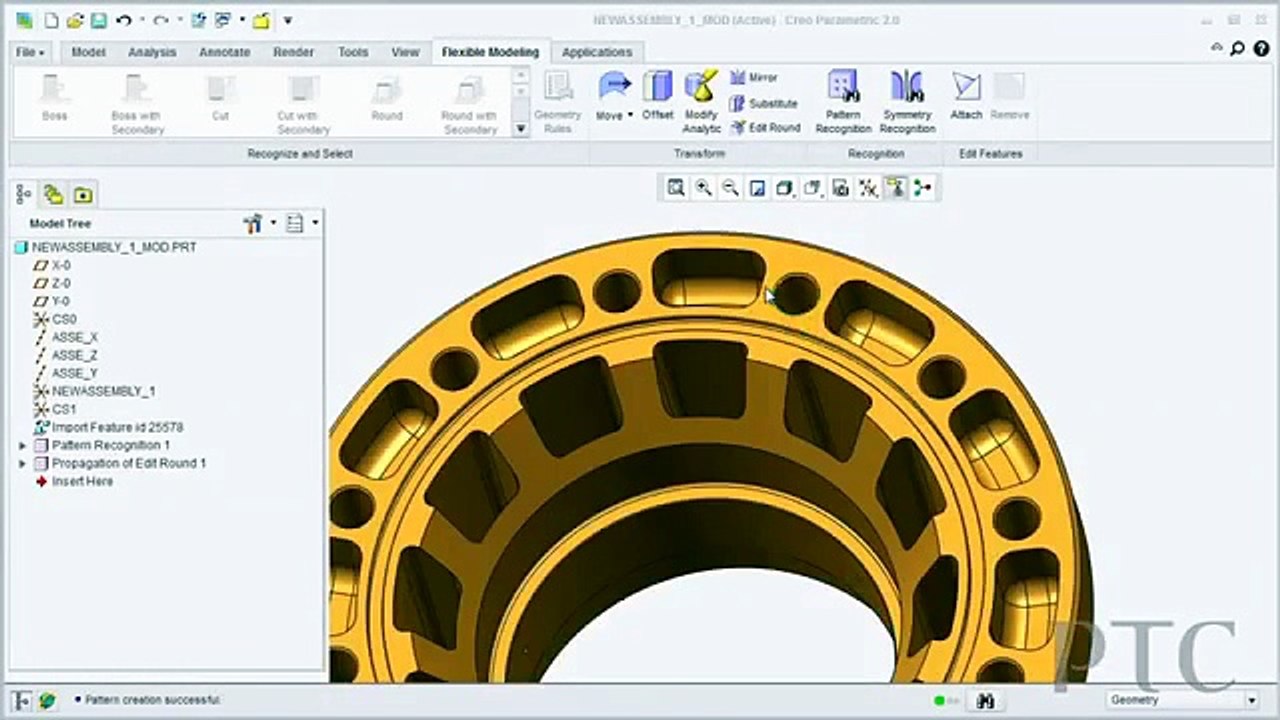Click the Zoom Out icon
The width and height of the screenshot is (1280, 720).
[x=731, y=187]
